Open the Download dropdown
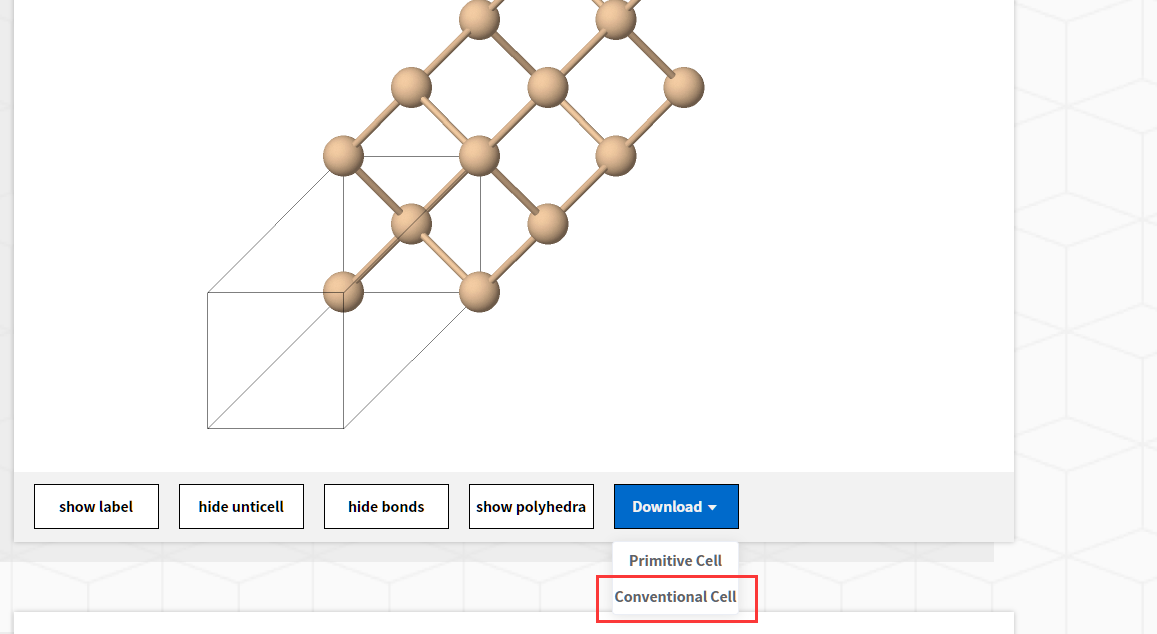 tap(676, 506)
